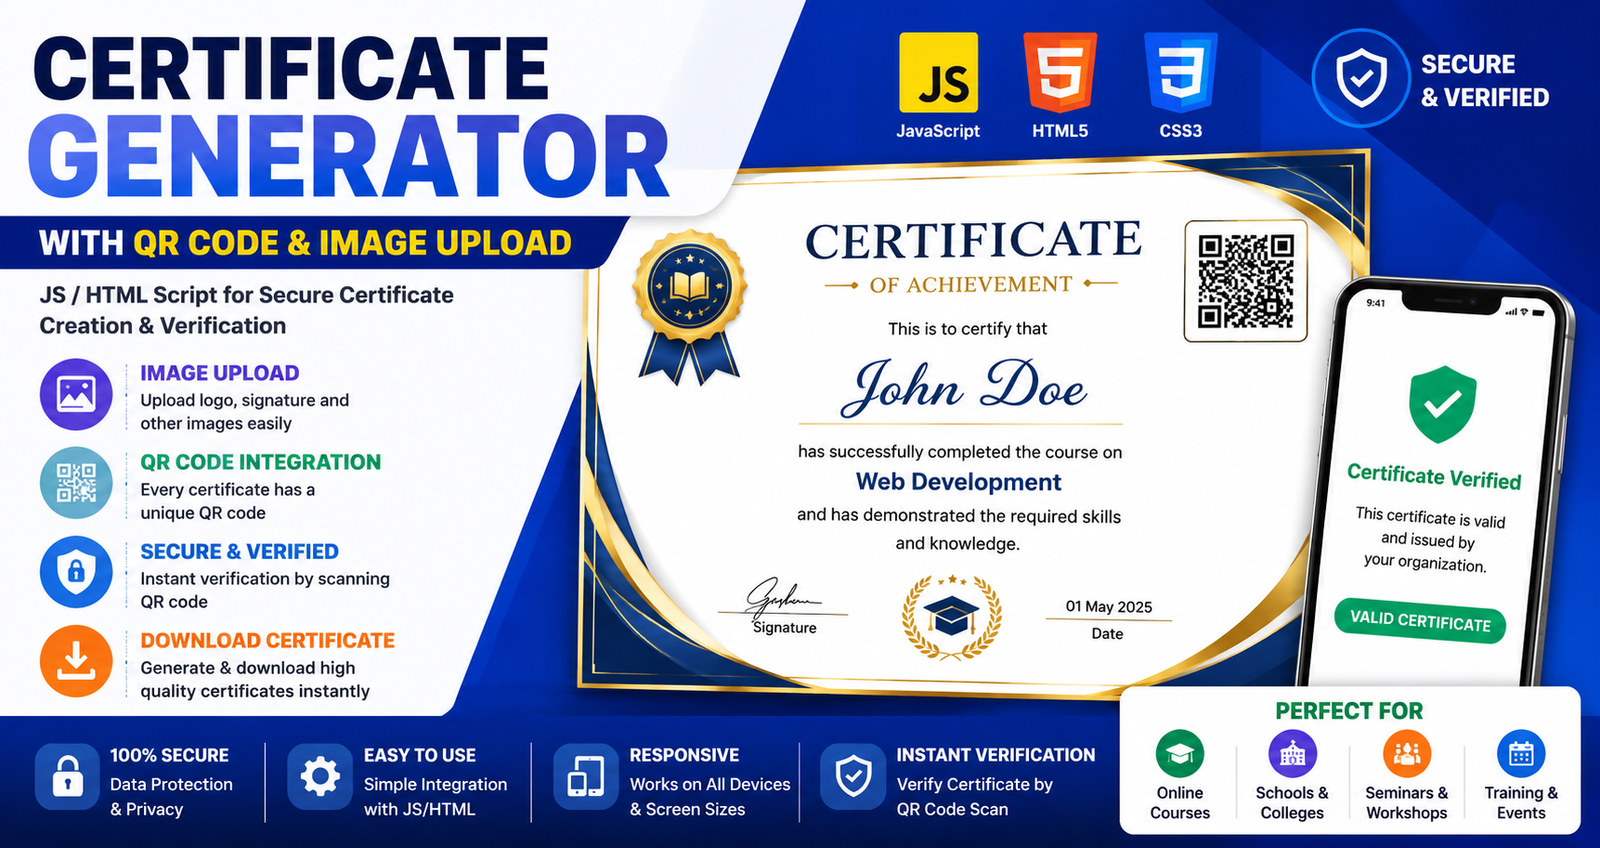Click the gold ribbon medal on certificate
The image size is (1600, 848).
[690, 308]
